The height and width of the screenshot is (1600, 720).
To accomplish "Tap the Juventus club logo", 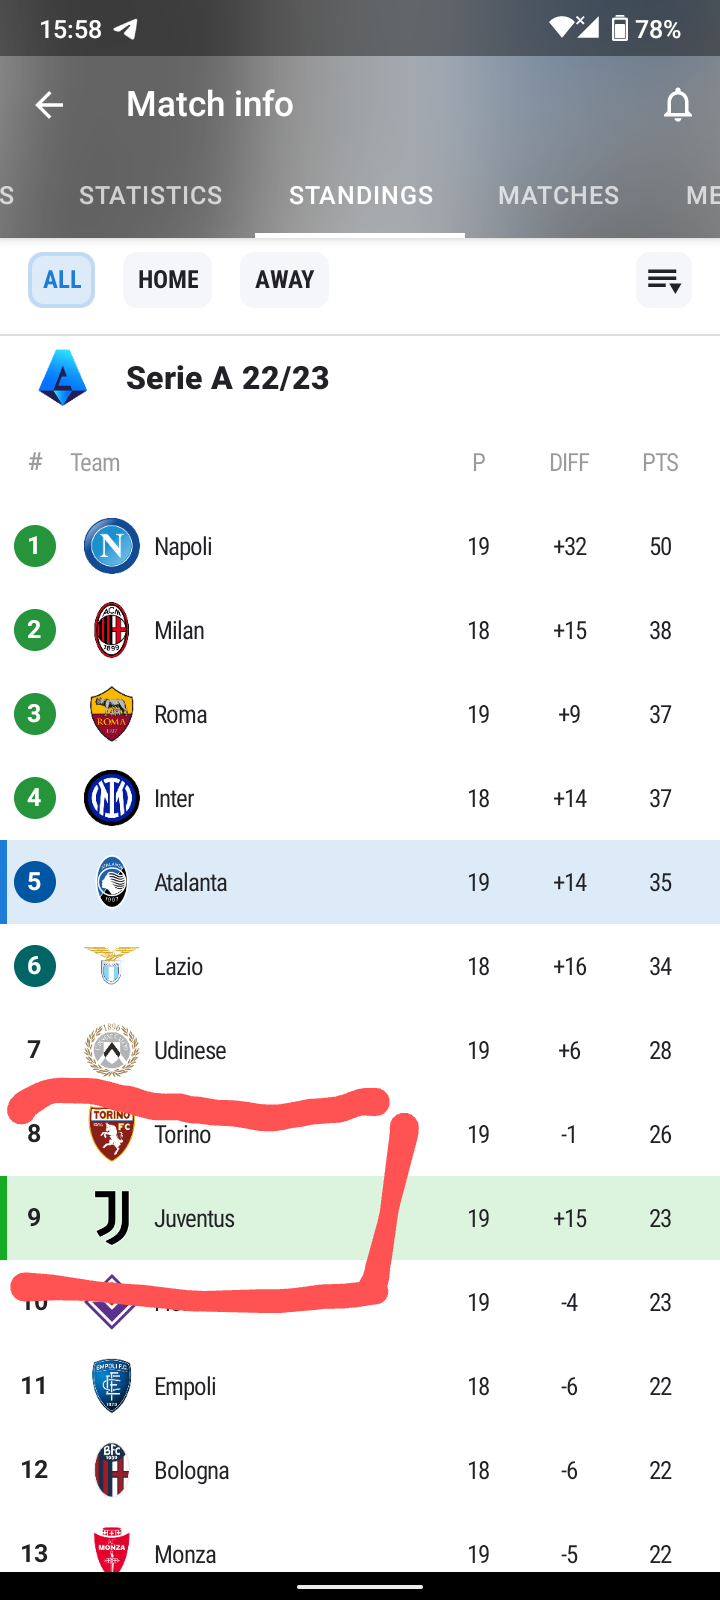I will (112, 1218).
